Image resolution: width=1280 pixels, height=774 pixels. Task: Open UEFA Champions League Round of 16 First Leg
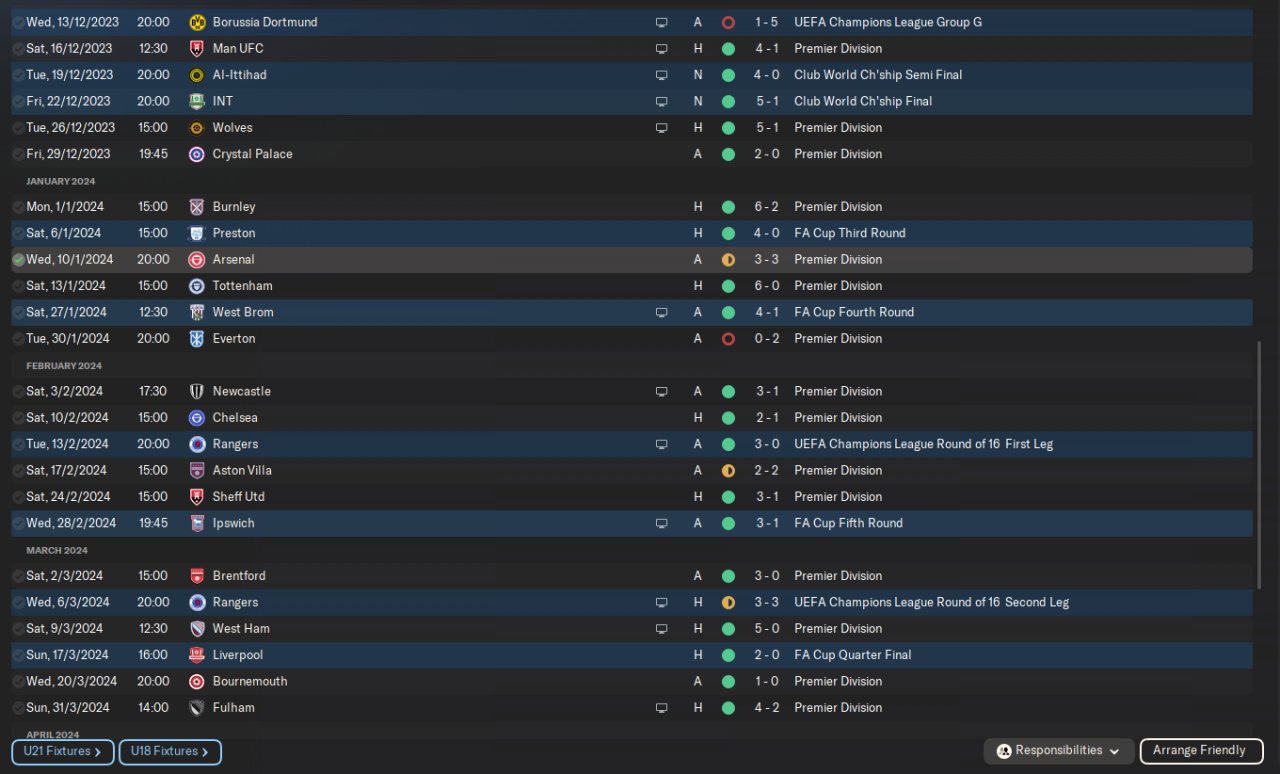pos(923,444)
